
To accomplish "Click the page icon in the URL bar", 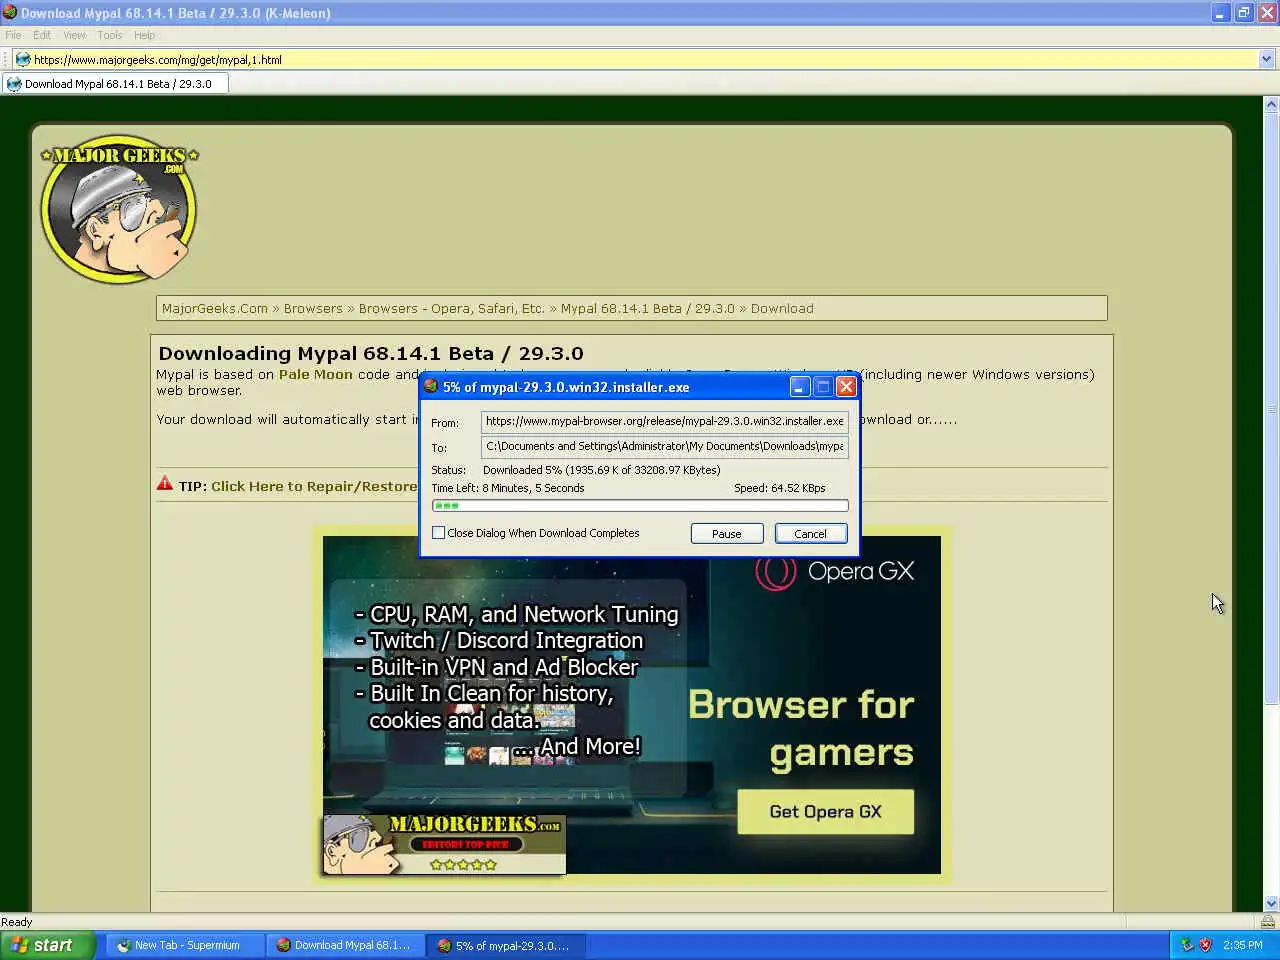I will (x=23, y=59).
